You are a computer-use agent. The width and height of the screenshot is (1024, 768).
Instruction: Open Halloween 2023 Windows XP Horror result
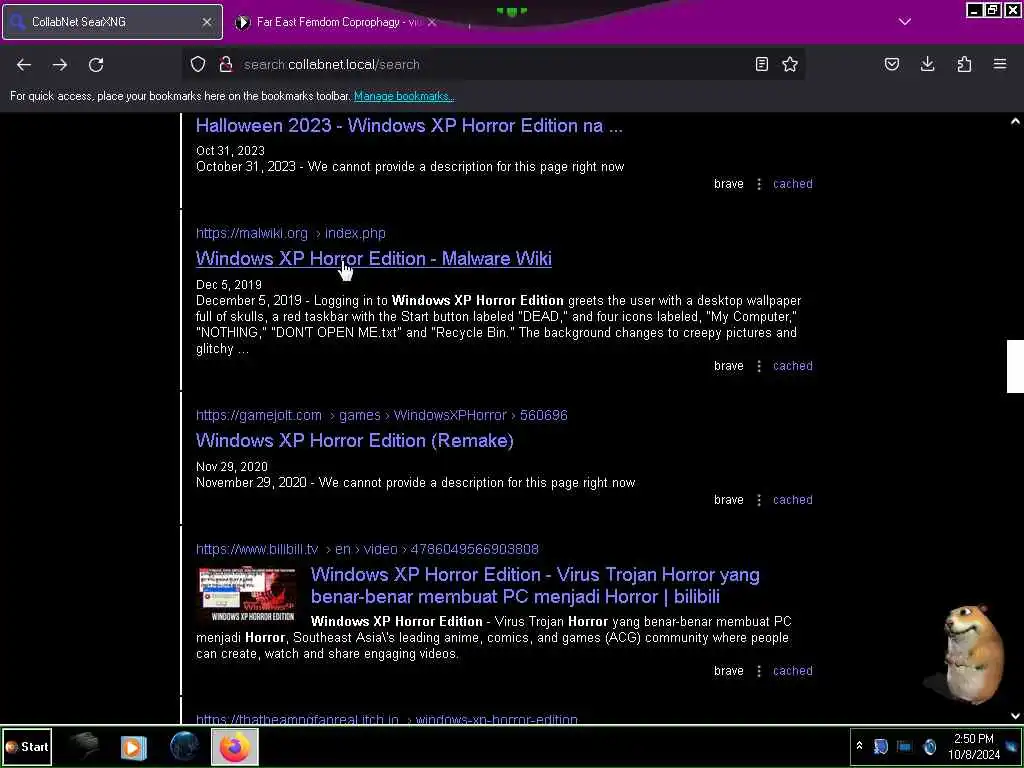(409, 125)
